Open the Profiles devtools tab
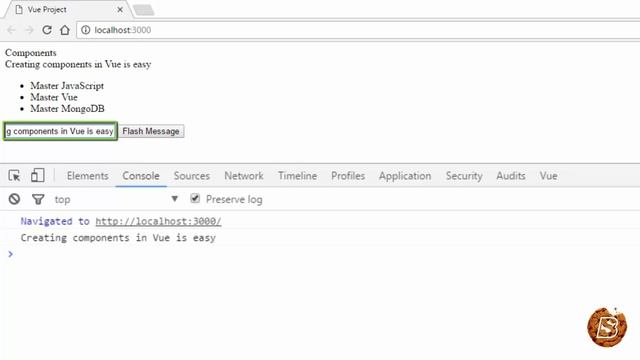The width and height of the screenshot is (640, 360). point(348,176)
